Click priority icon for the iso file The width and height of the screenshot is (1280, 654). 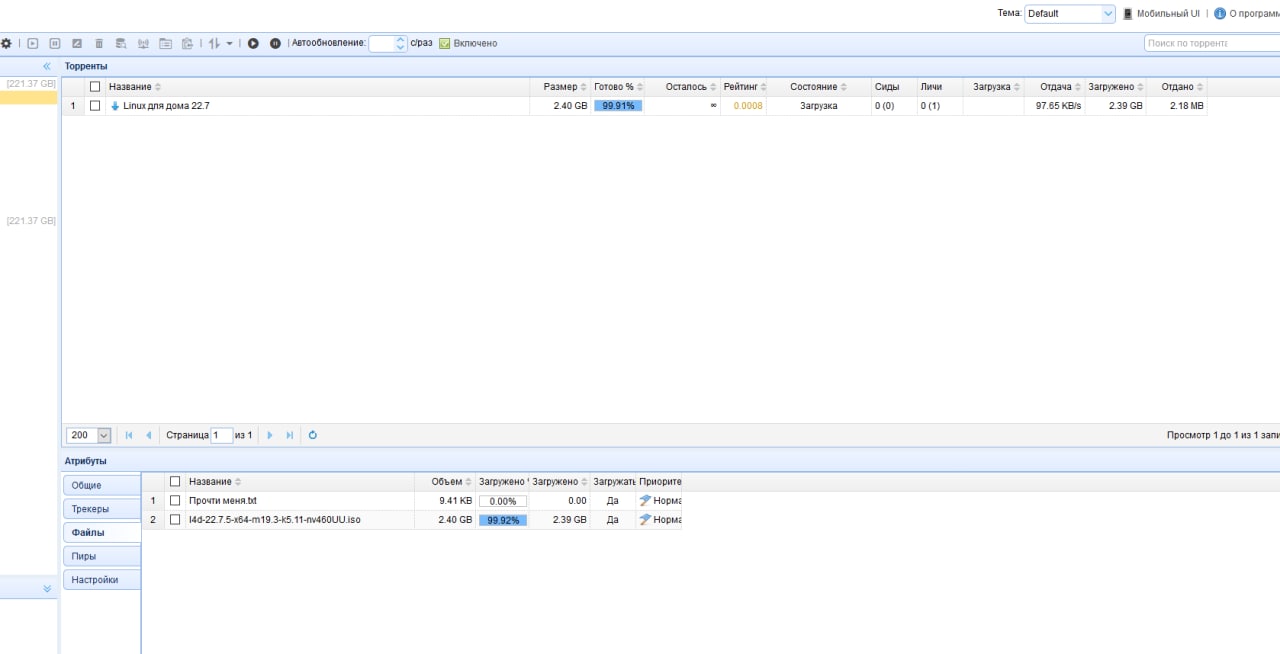tap(645, 520)
